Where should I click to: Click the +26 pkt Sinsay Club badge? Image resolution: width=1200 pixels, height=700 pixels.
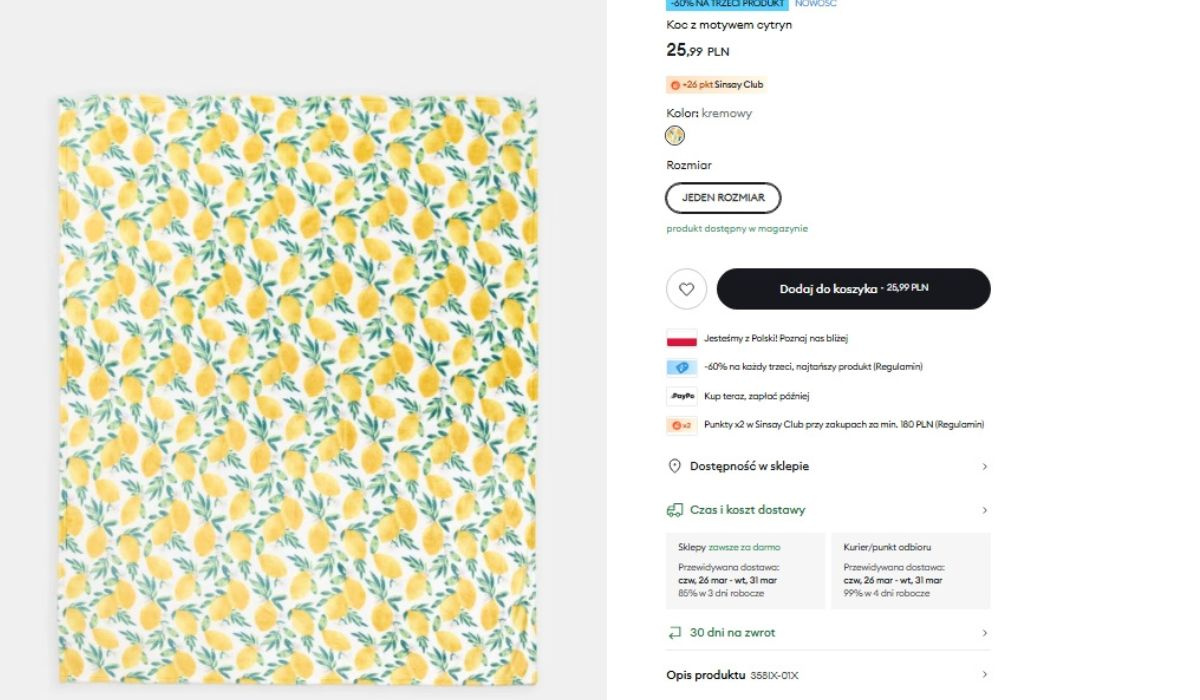click(x=716, y=85)
